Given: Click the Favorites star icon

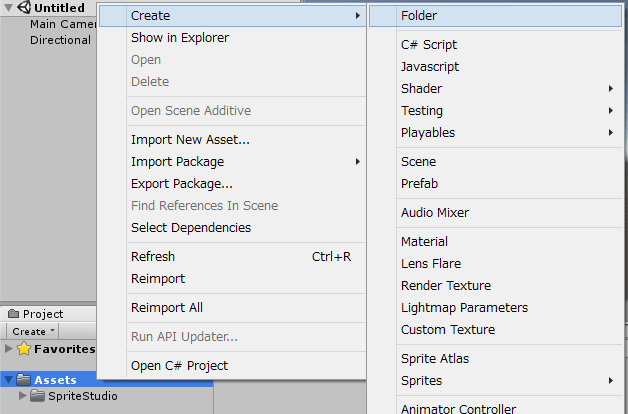Looking at the screenshot, I should coord(24,349).
